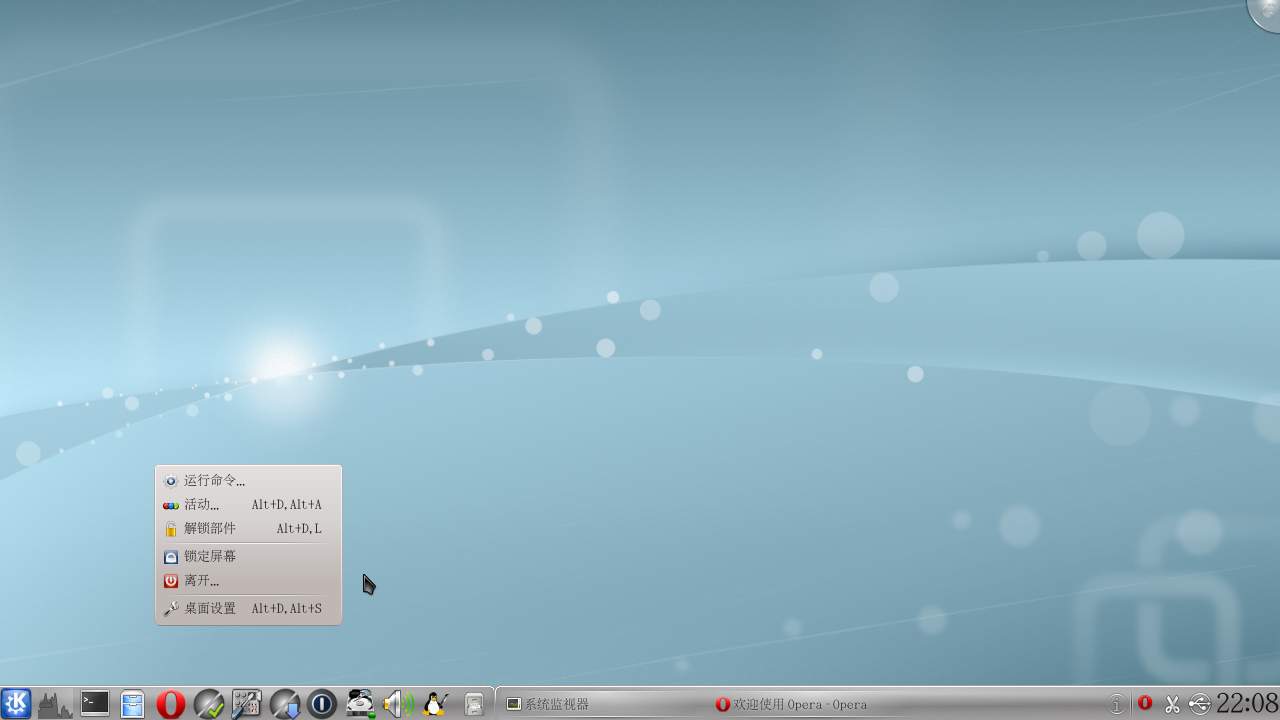Open 桌面设置 from context menu

pos(248,608)
